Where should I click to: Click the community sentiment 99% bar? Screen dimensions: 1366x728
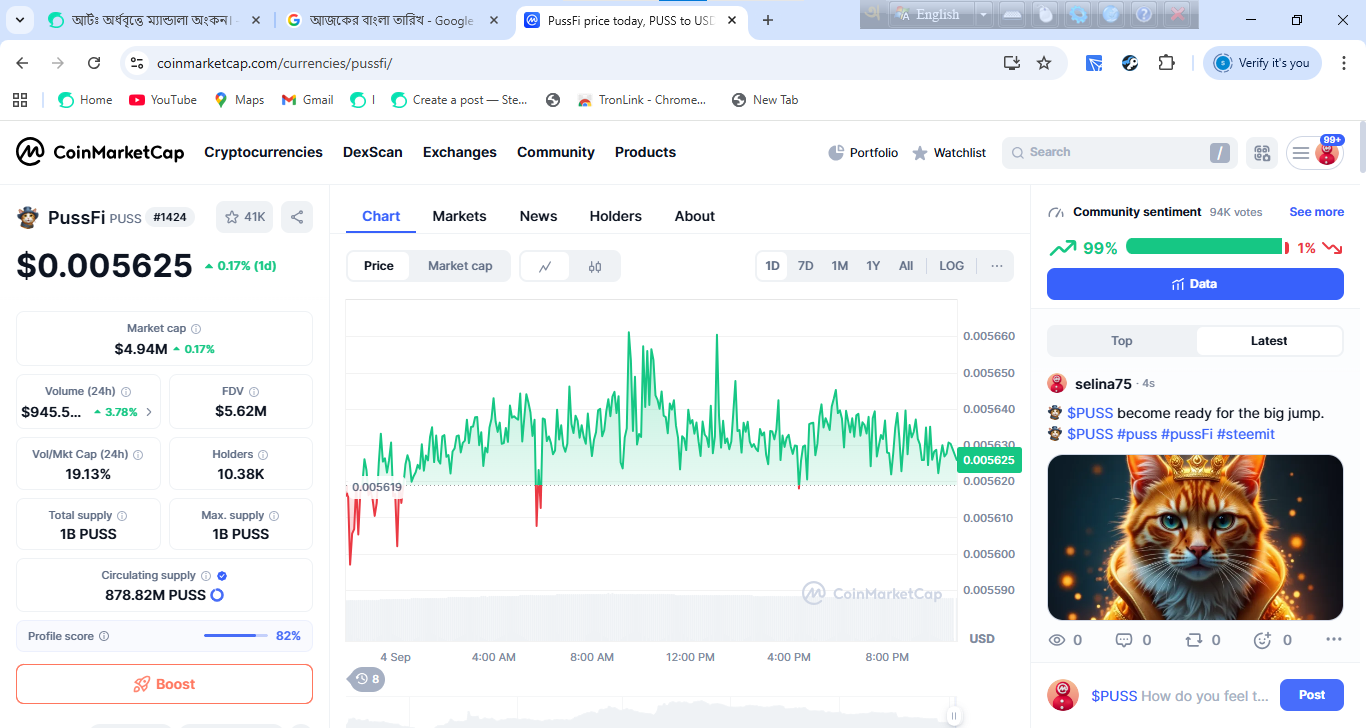click(x=1204, y=247)
